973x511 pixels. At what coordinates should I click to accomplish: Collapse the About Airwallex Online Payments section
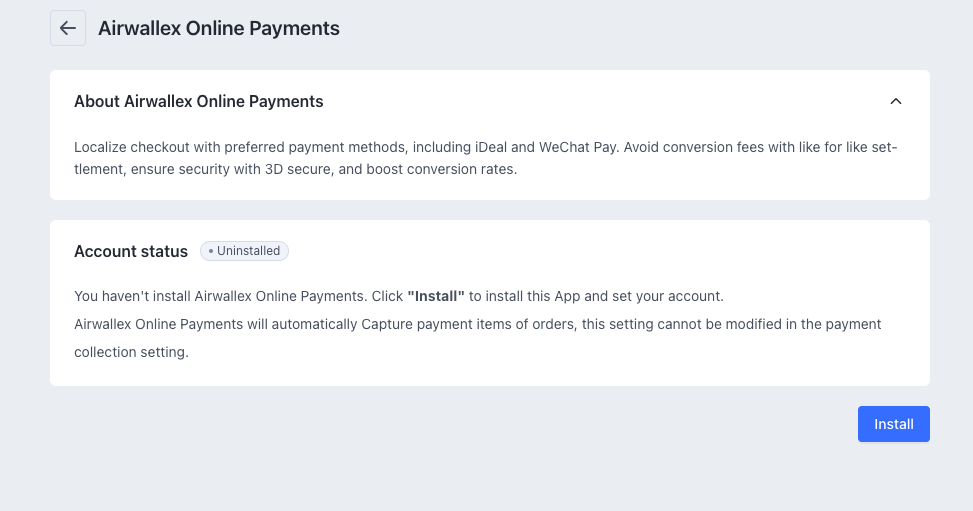(896, 101)
